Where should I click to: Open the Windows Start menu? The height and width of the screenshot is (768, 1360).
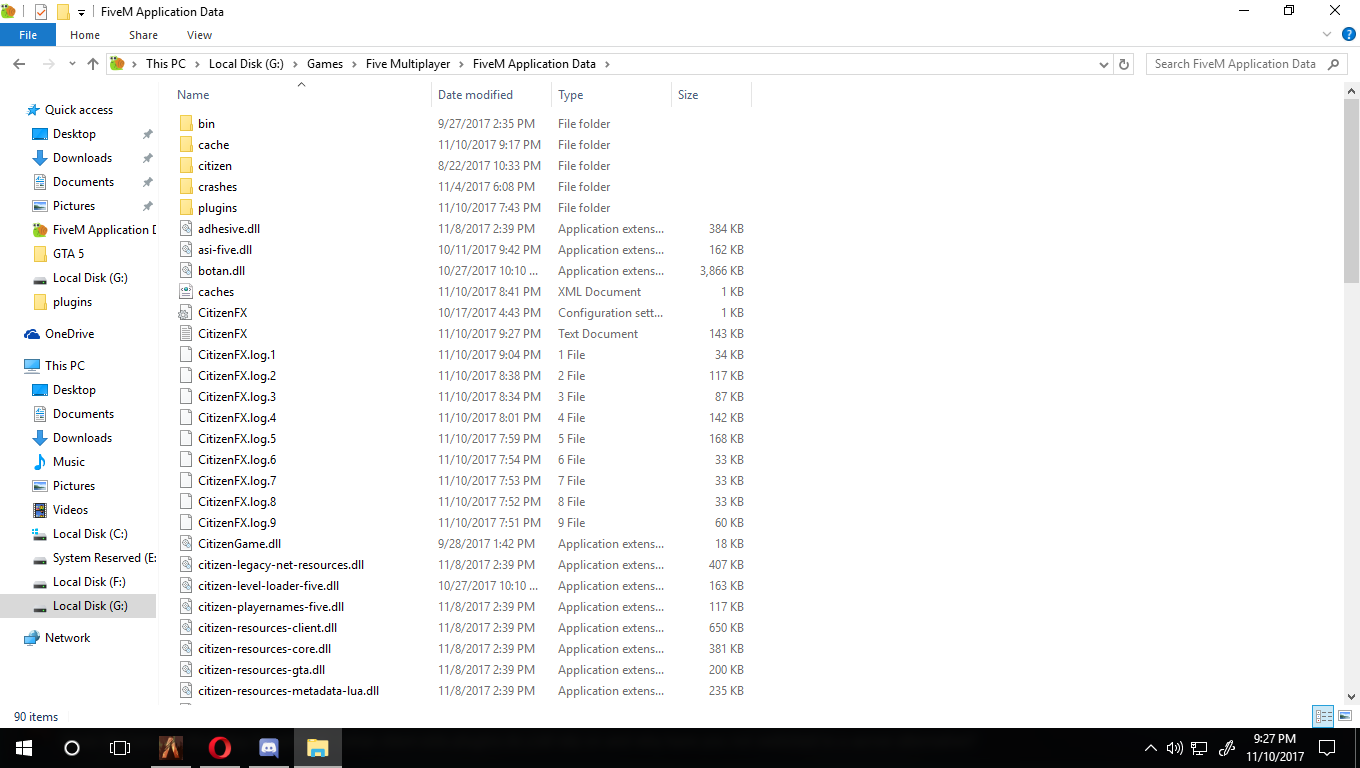[24, 748]
